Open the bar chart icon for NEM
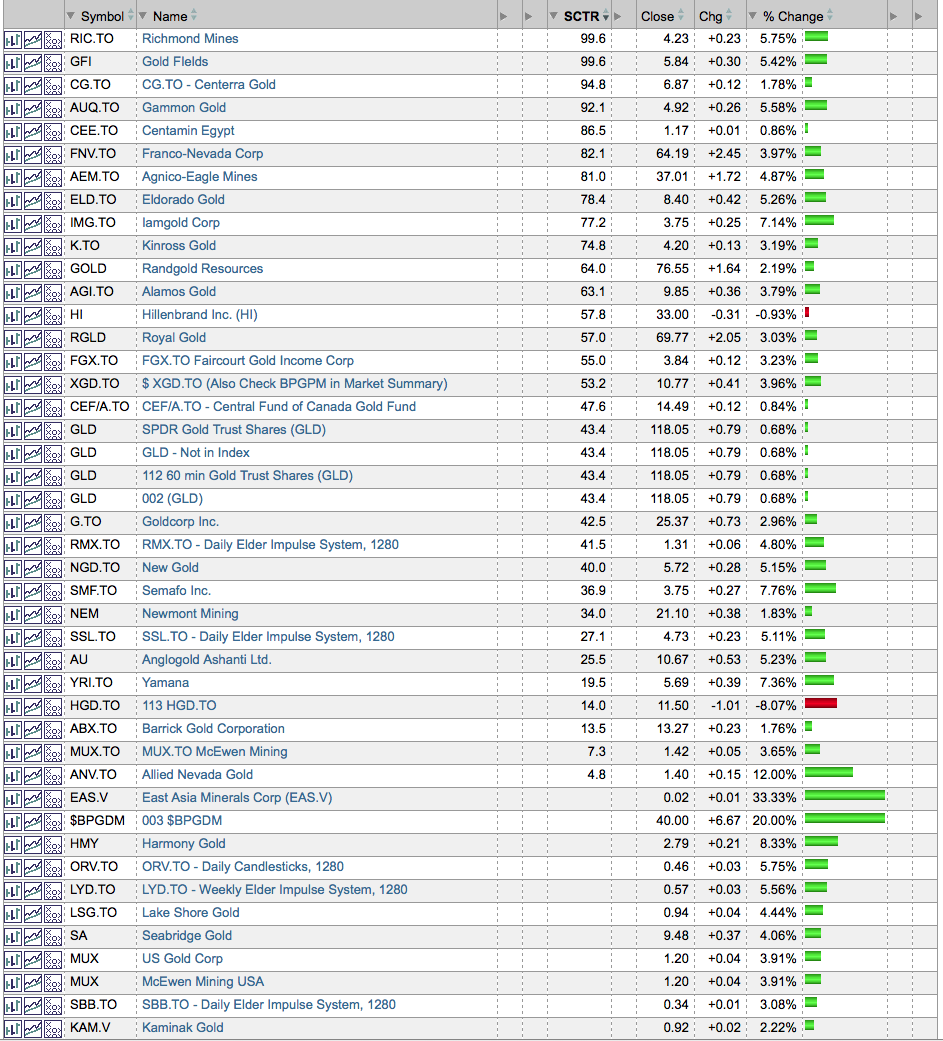 point(13,615)
